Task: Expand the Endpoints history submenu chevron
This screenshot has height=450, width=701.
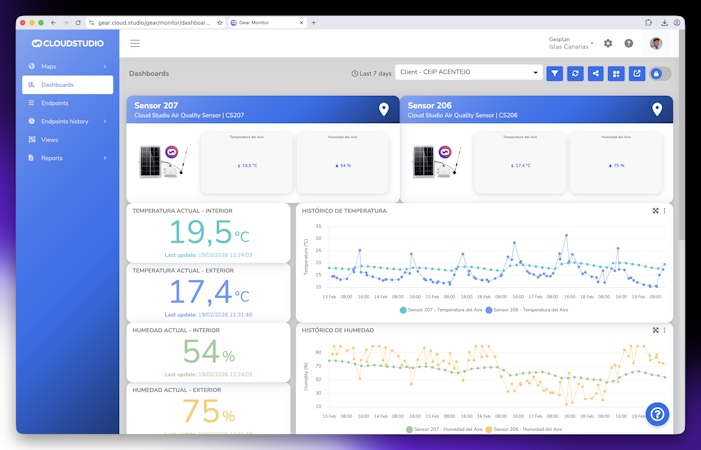Action: click(x=105, y=121)
